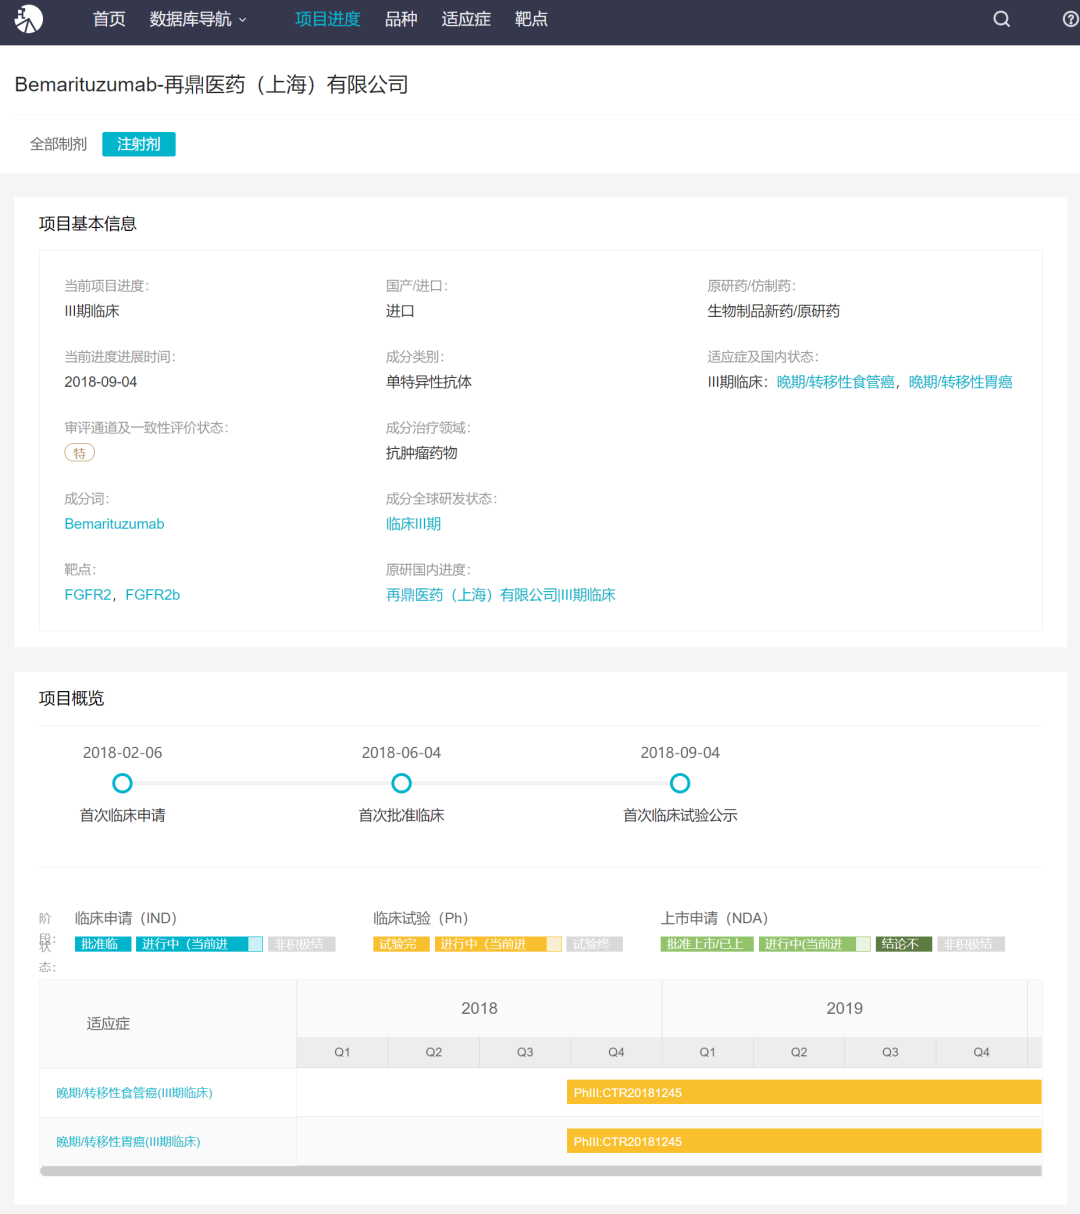Screen dimensions: 1080x1214
Task: Open the 品种 navigation item
Action: 401,19
